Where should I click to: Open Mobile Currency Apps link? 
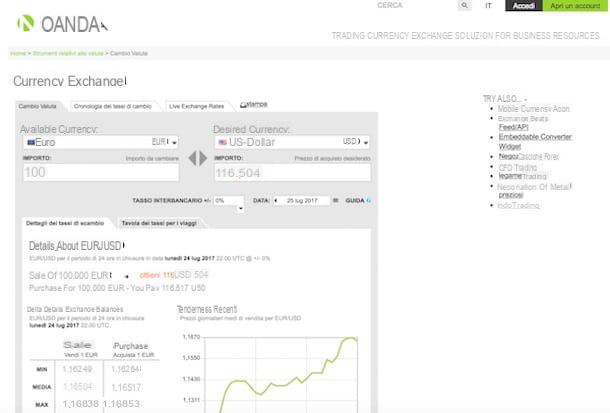point(534,109)
